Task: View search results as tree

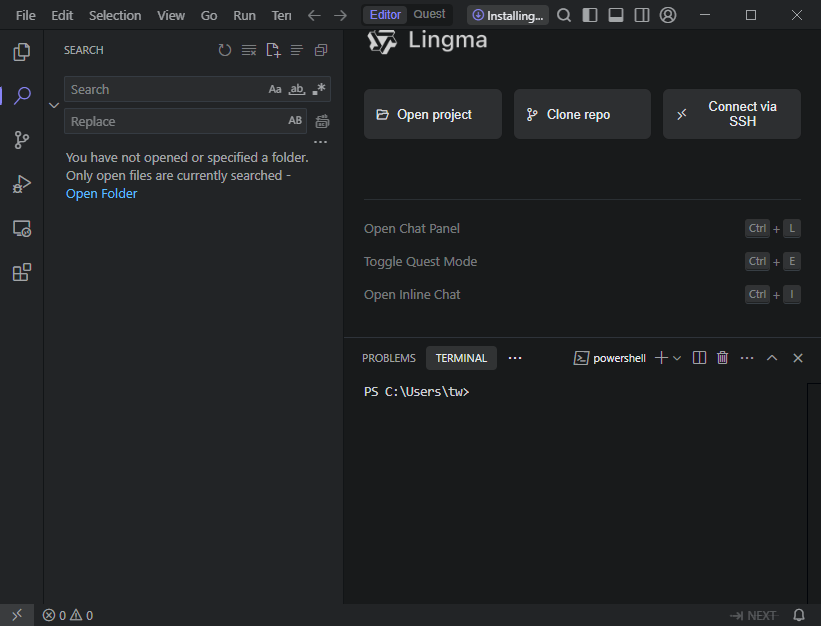Action: (297, 50)
